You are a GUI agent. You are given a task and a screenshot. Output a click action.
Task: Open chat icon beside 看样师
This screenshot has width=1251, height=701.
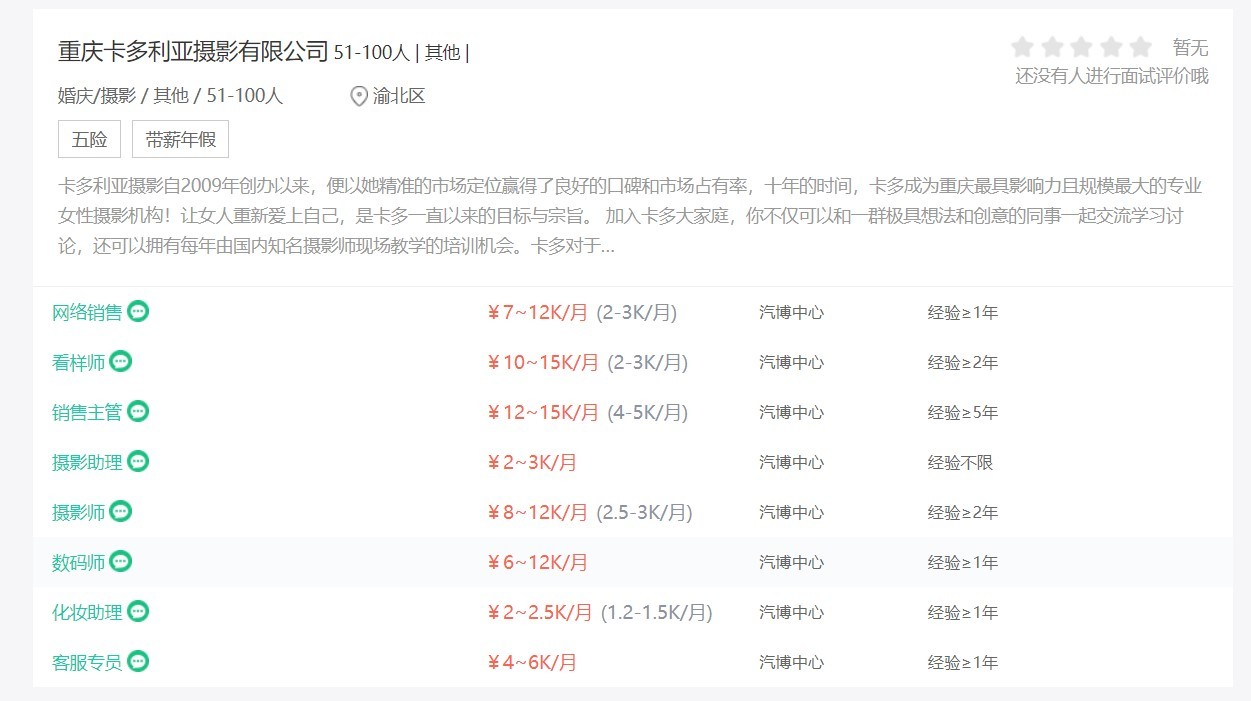pyautogui.click(x=121, y=361)
